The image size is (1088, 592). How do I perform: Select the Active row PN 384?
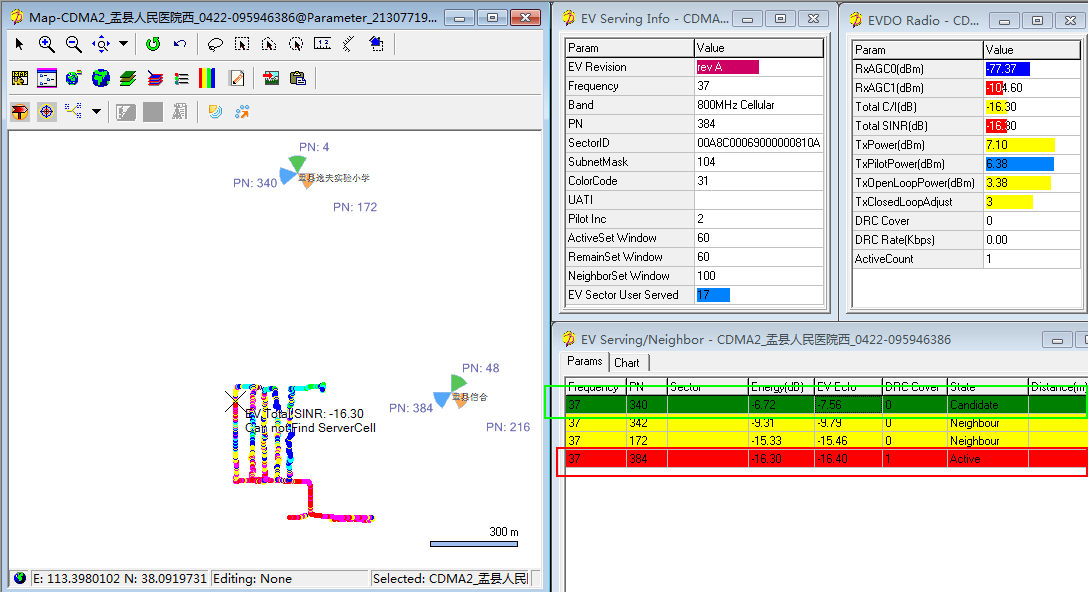(x=826, y=459)
